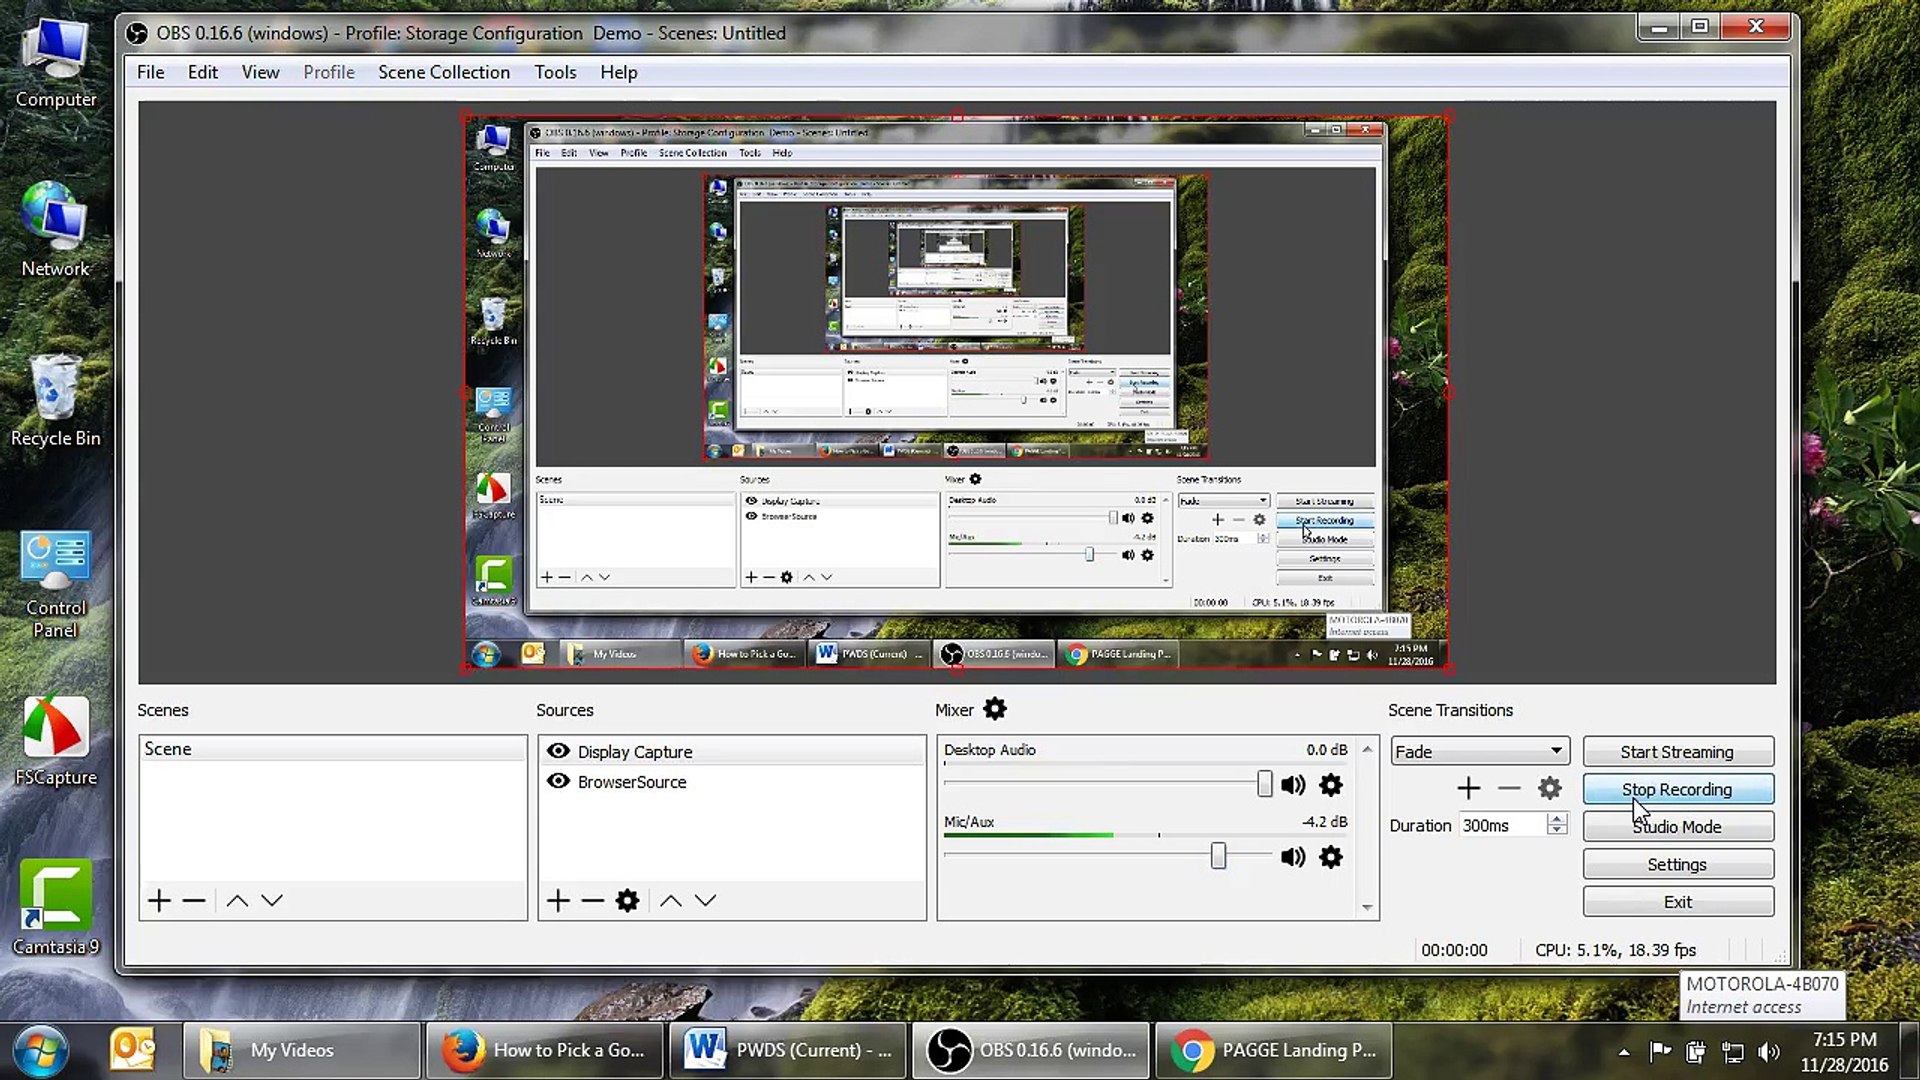Image resolution: width=1920 pixels, height=1080 pixels.
Task: Click the network tray icon
Action: click(1733, 1051)
